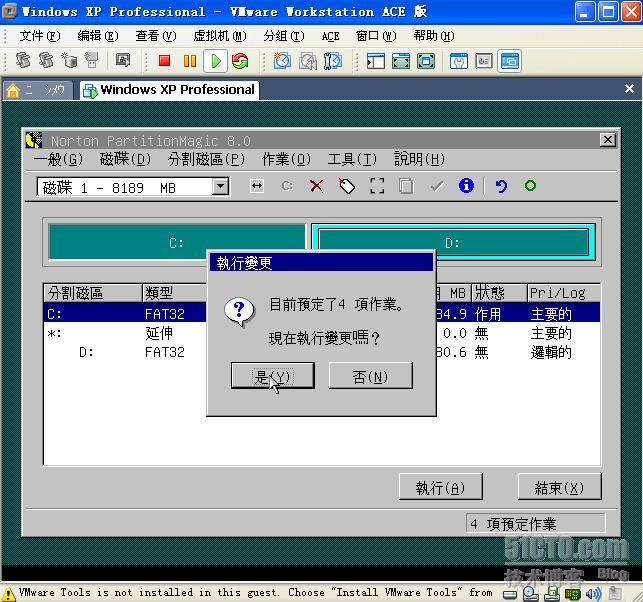This screenshot has width=643, height=602.
Task: Click the blue info partition icon
Action: click(466, 185)
